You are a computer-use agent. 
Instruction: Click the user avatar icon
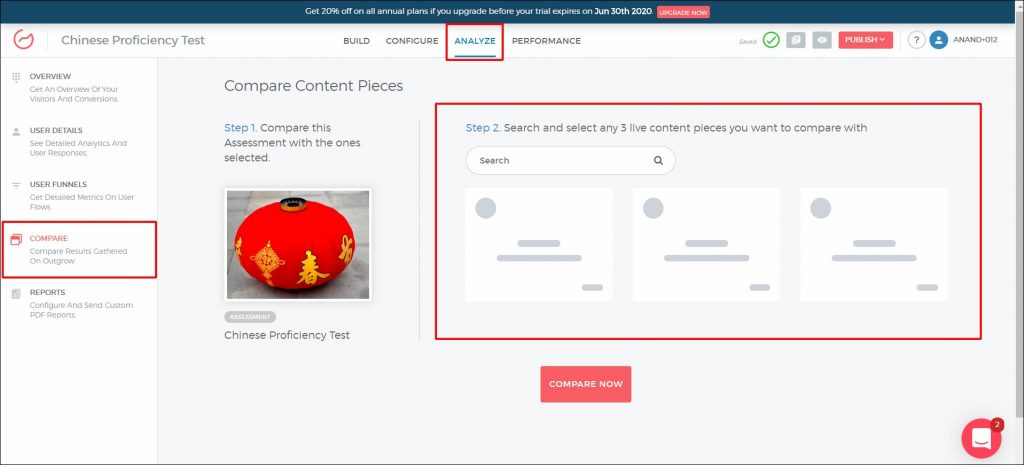(939, 40)
